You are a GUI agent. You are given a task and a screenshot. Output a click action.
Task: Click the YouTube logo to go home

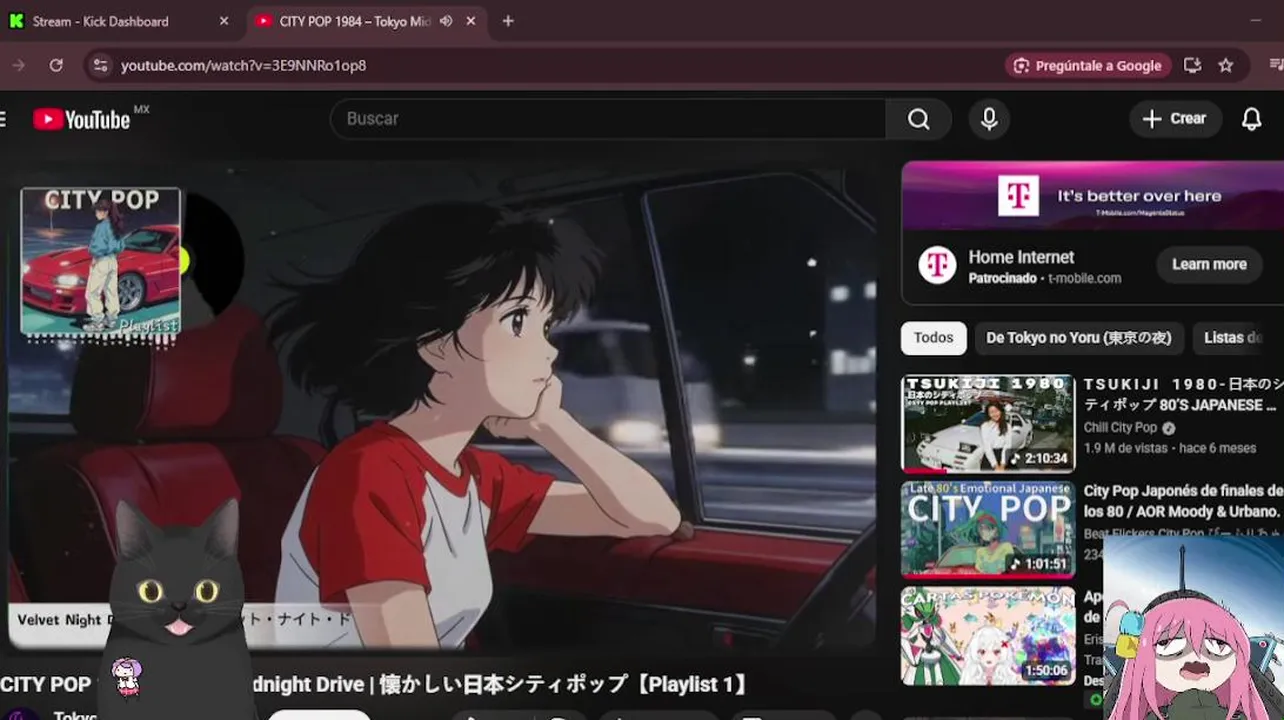(x=82, y=120)
